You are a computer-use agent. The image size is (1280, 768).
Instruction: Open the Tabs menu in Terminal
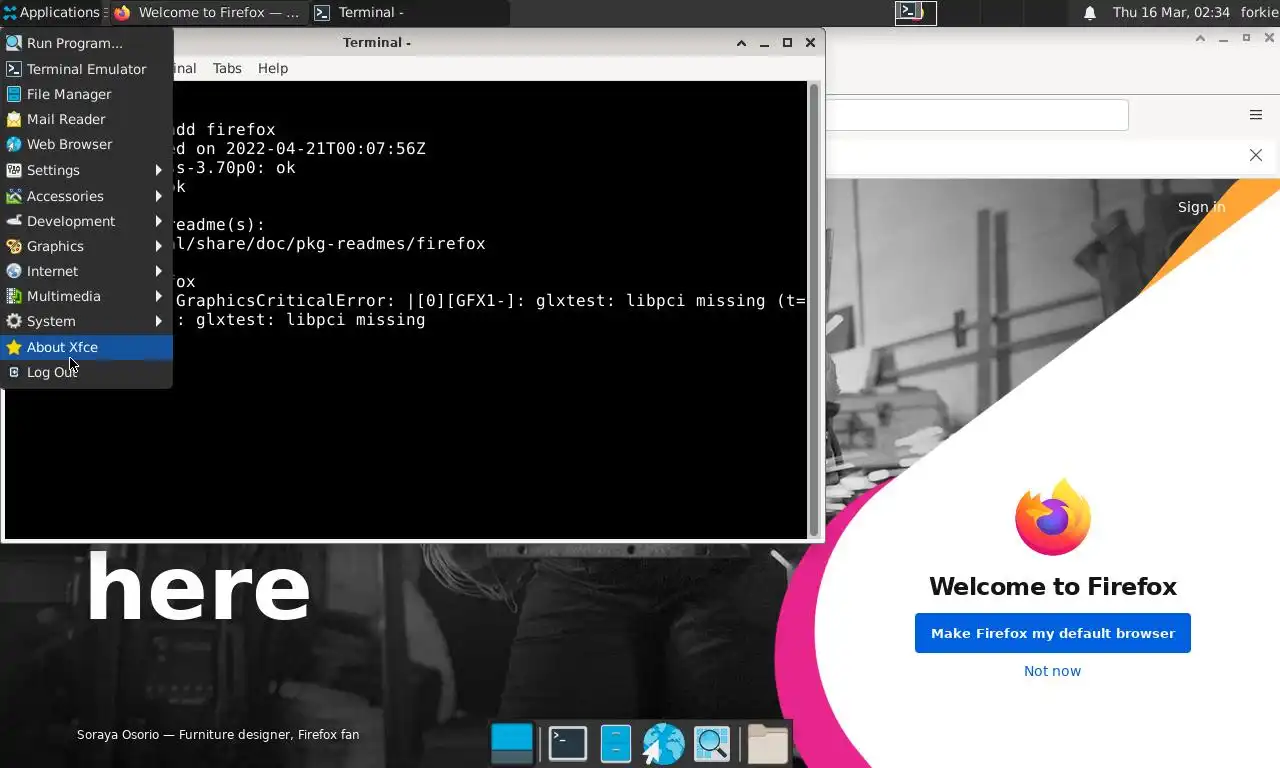[x=227, y=68]
